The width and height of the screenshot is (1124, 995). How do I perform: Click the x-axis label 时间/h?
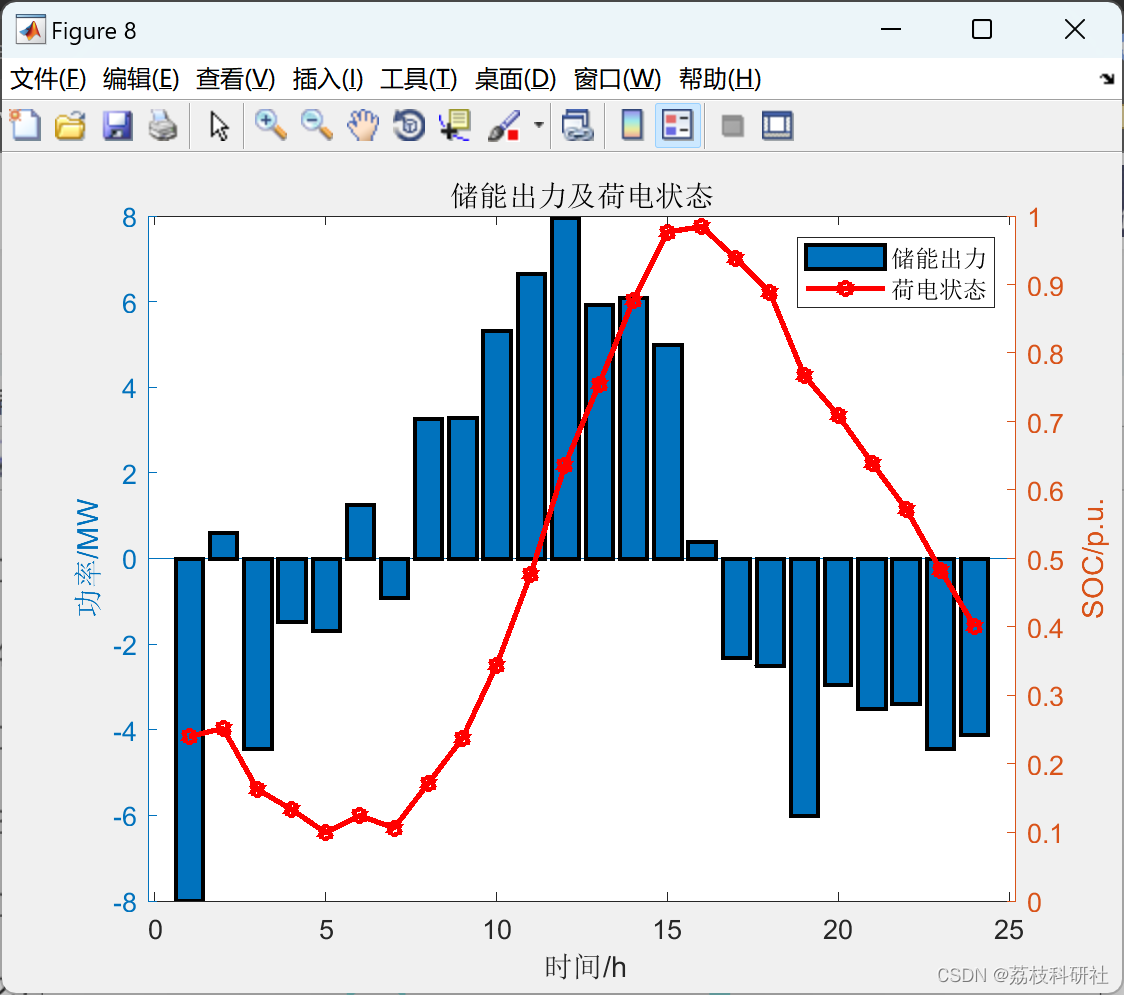585,967
